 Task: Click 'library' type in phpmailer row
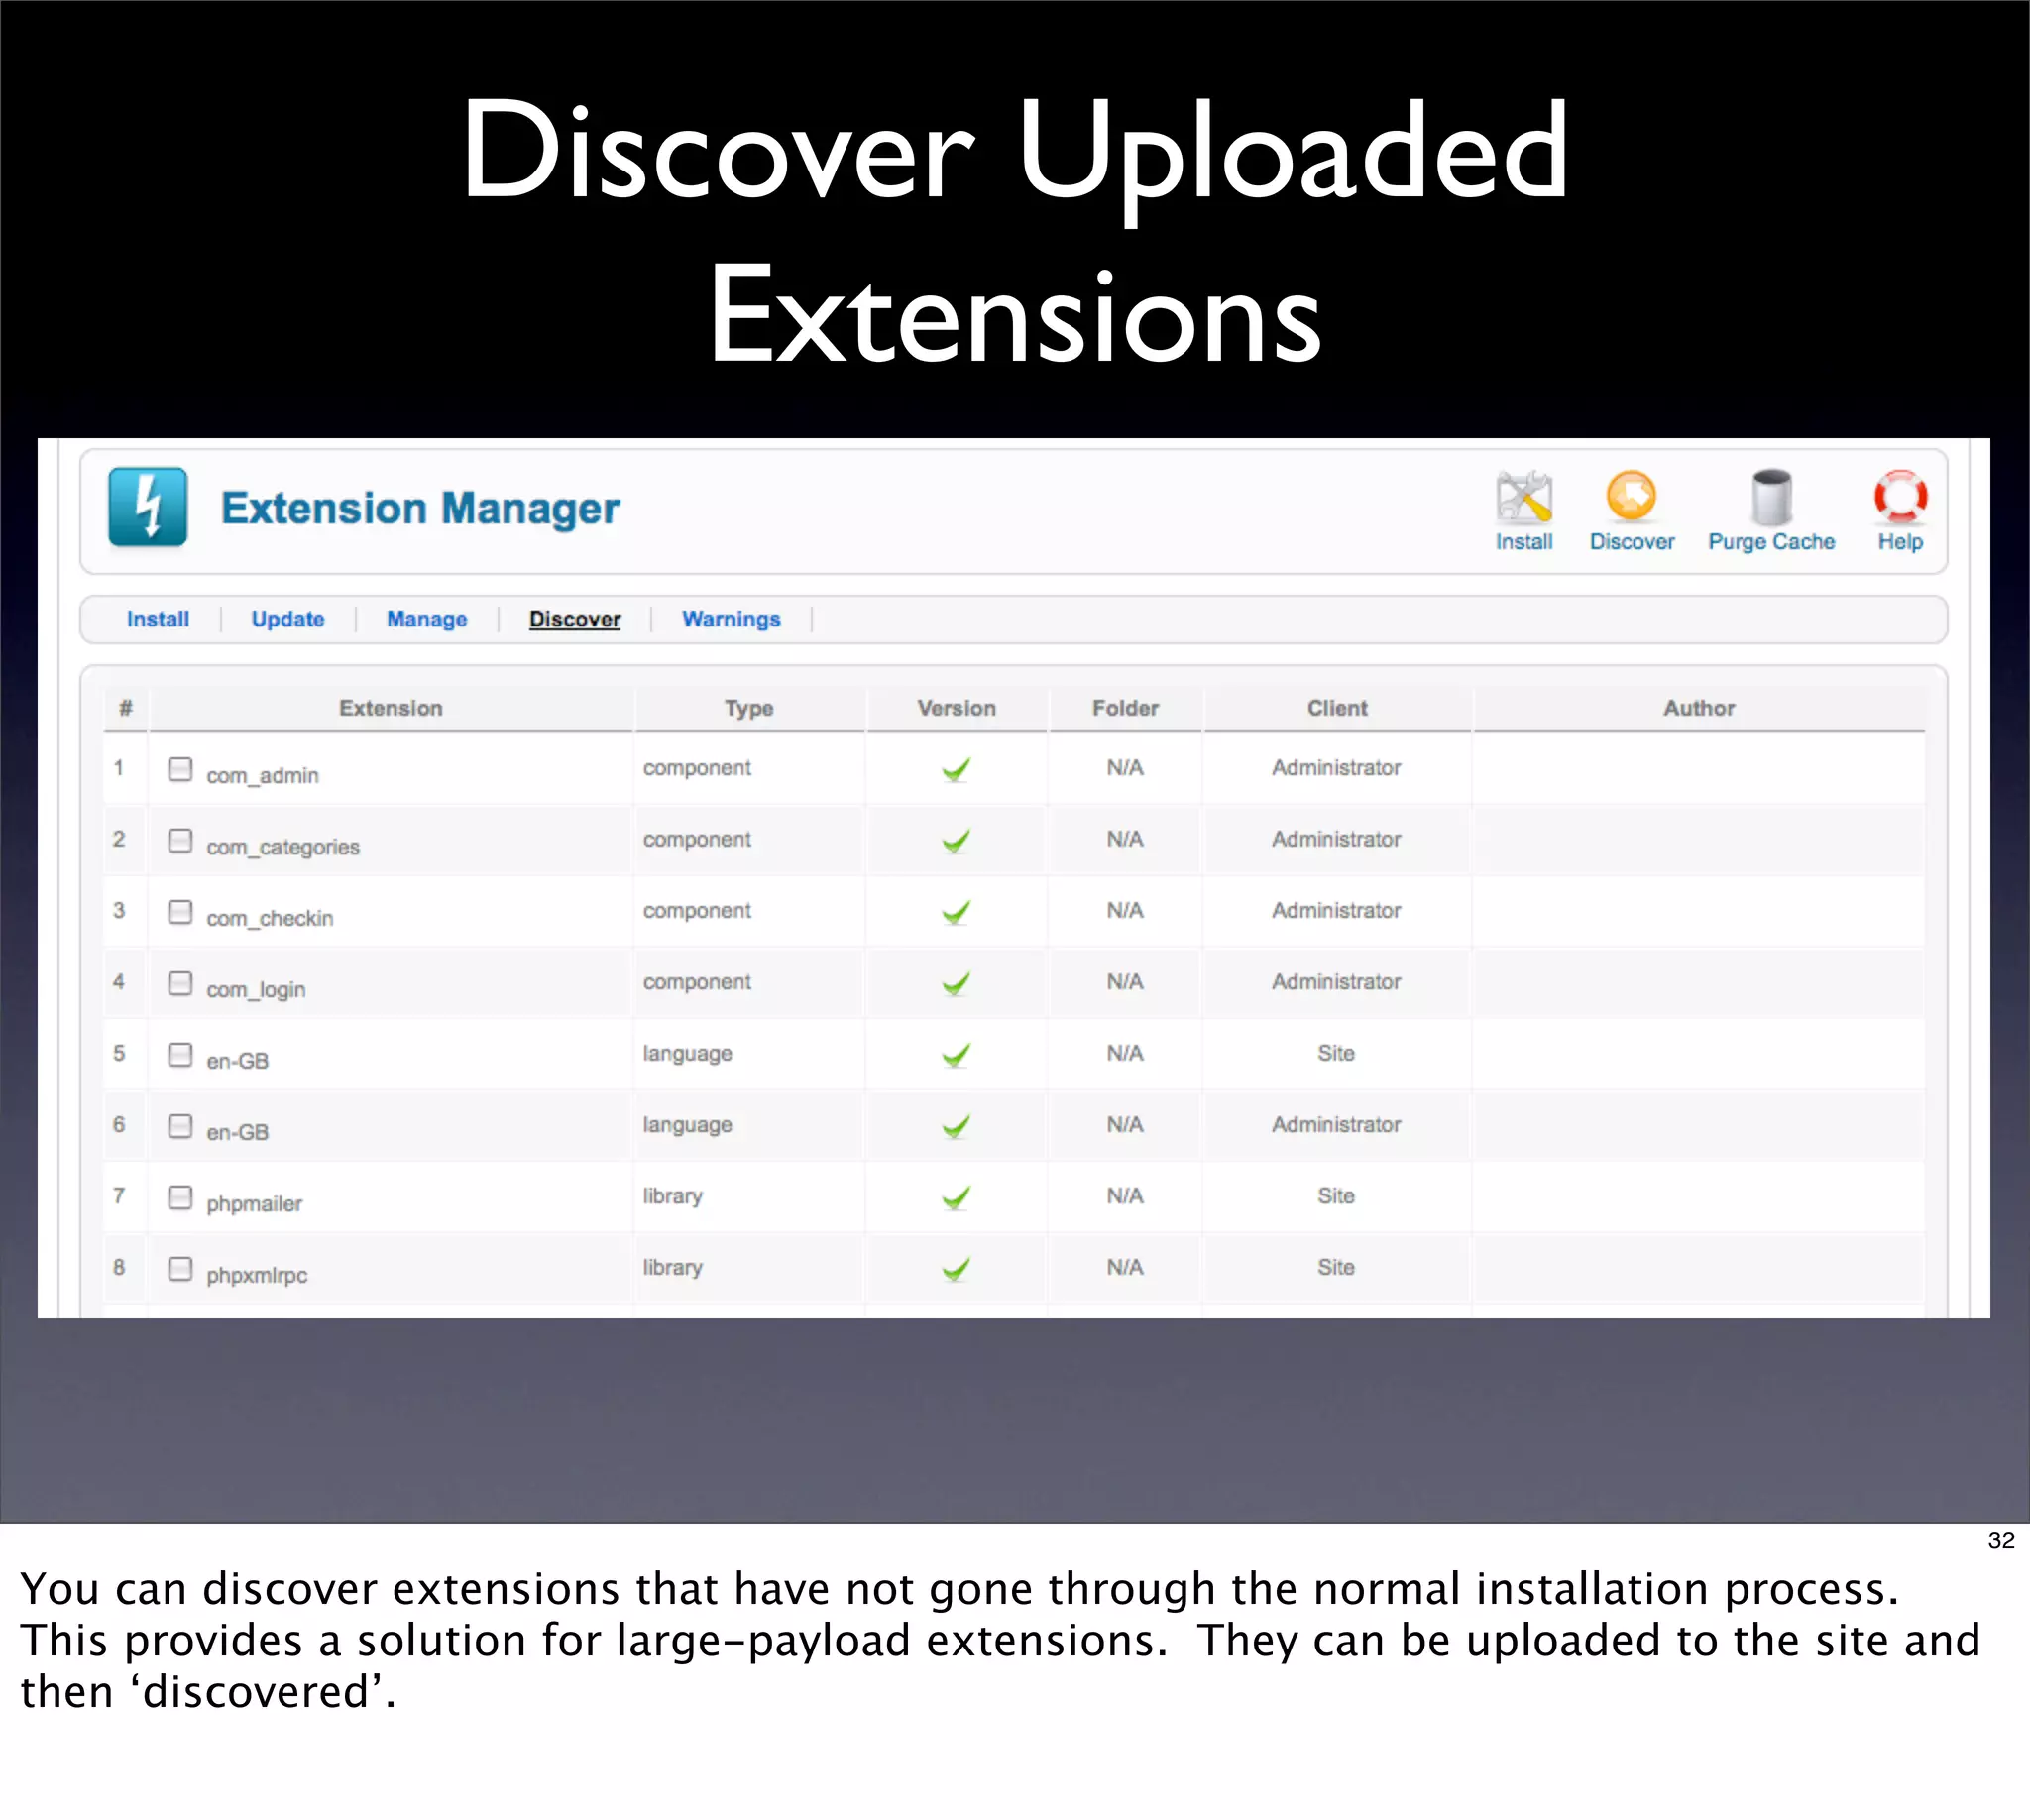tap(673, 1197)
